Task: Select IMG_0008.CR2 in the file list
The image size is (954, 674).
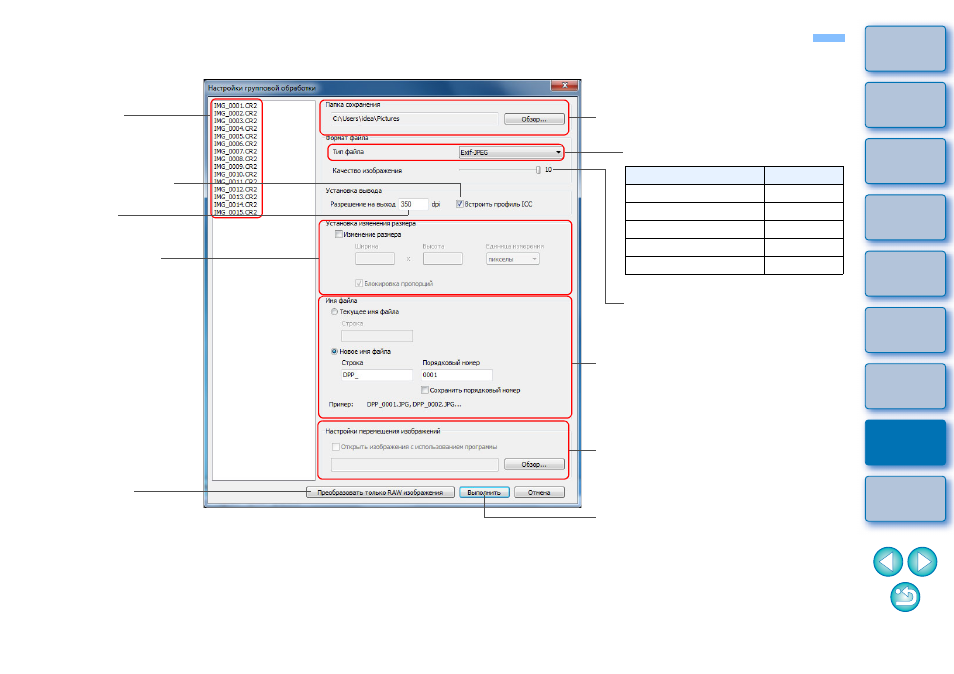Action: (235, 159)
